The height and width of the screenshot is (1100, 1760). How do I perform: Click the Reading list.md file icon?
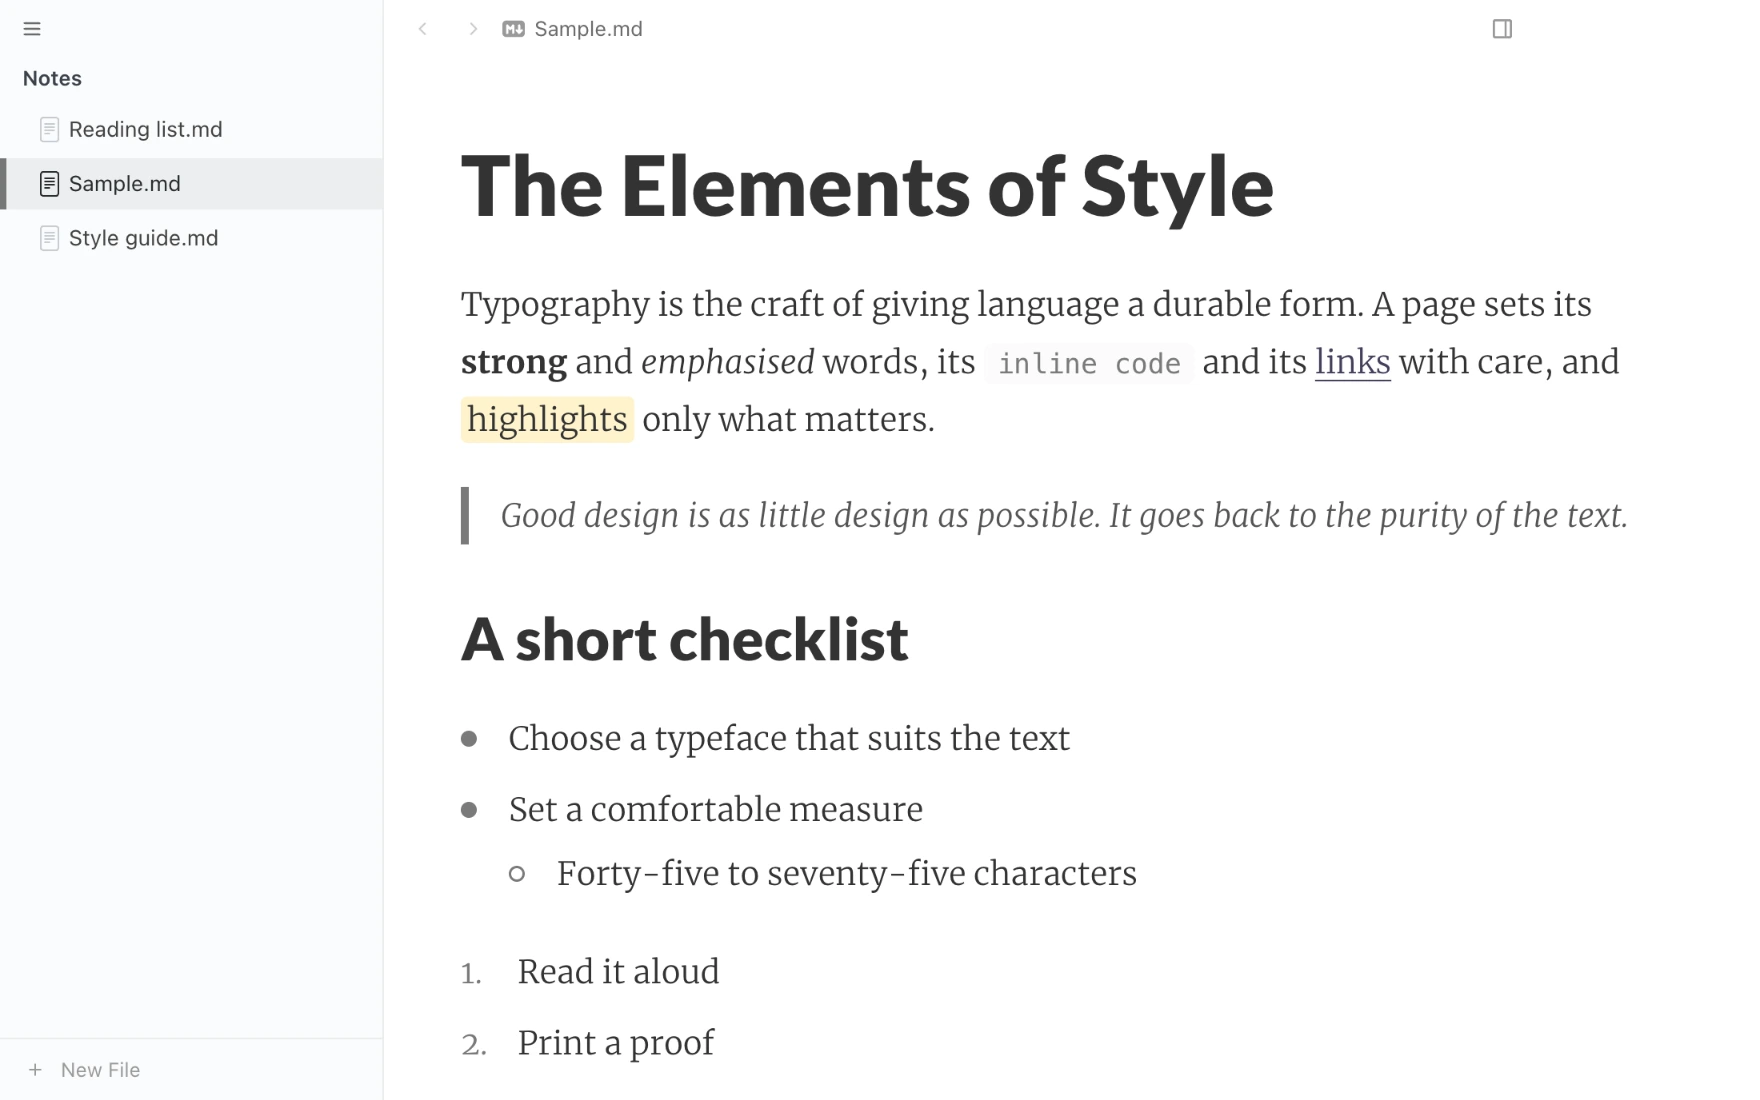tap(49, 130)
